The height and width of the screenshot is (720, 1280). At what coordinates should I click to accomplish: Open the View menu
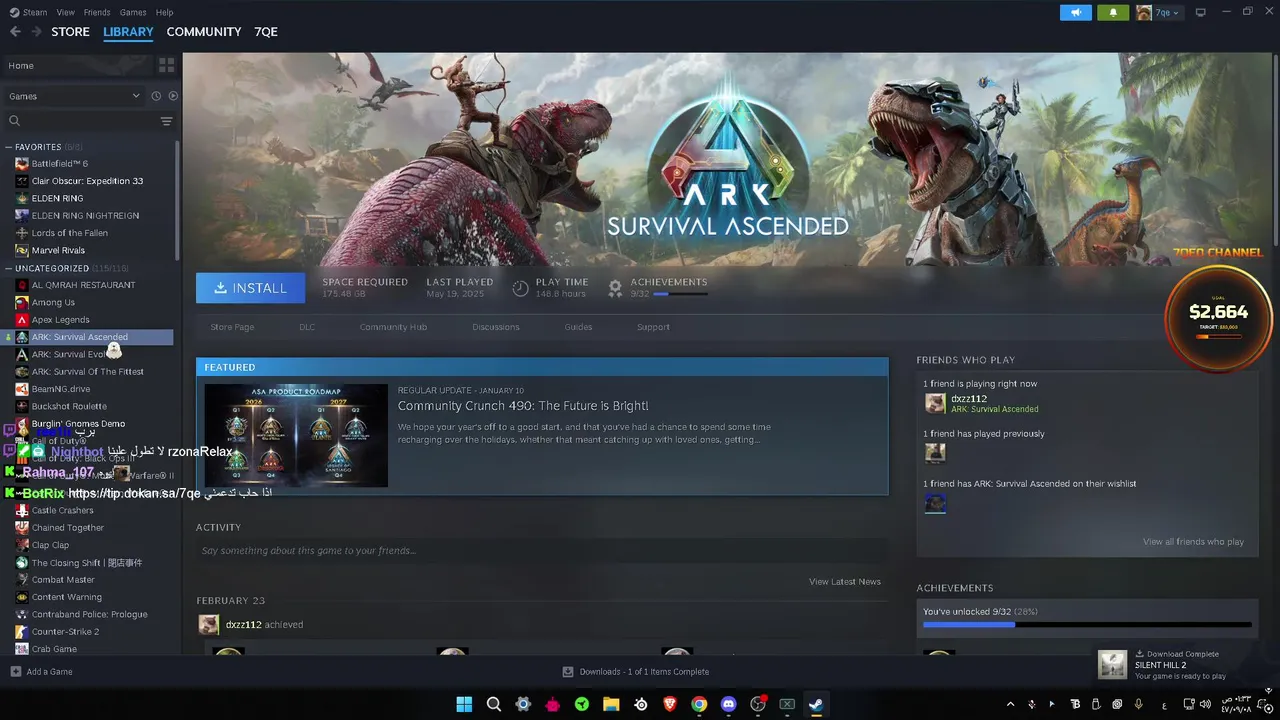(x=66, y=12)
